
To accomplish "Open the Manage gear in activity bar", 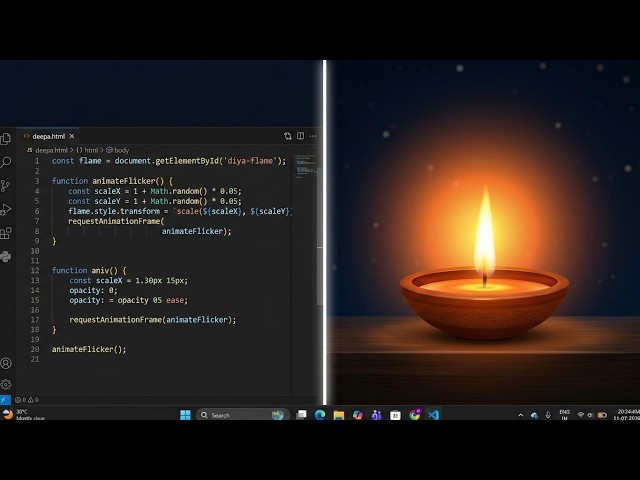I will 6,384.
